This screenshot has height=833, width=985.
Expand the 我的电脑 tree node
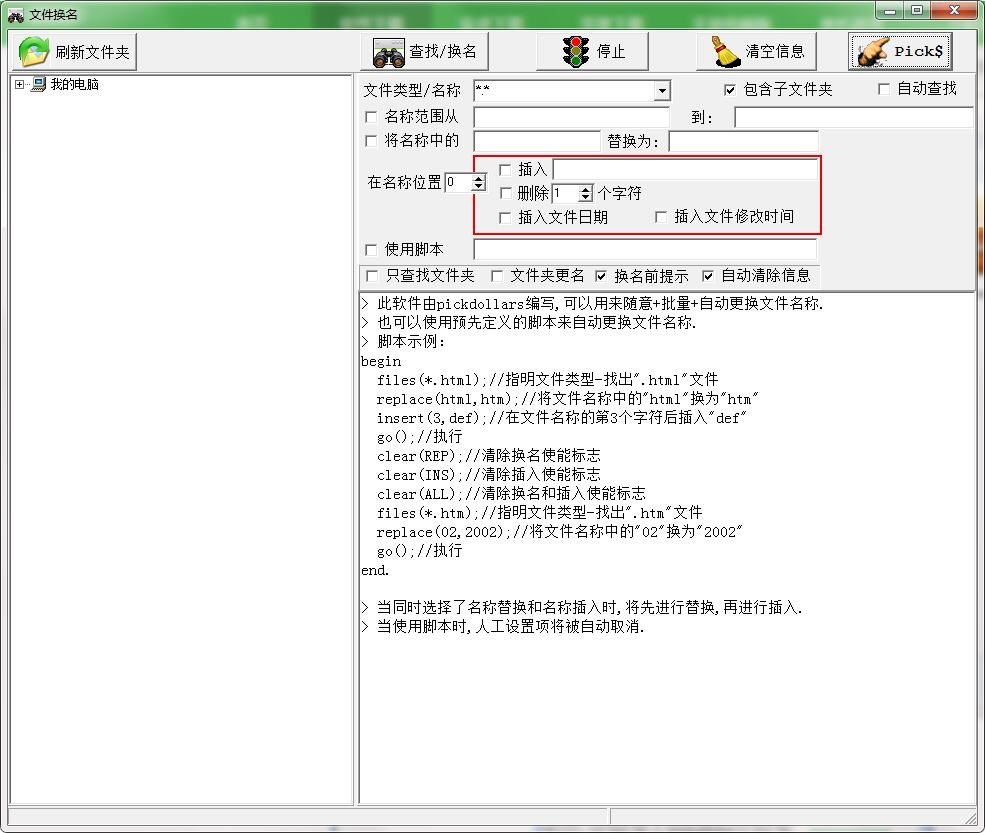coord(19,84)
